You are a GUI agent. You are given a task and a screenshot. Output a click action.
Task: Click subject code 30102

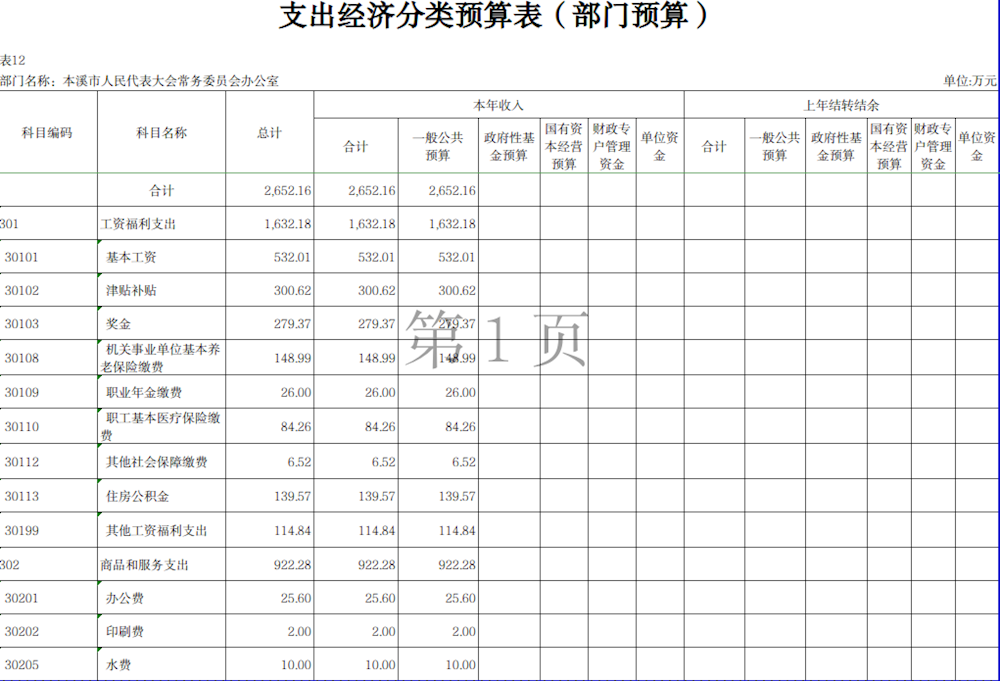(22, 290)
